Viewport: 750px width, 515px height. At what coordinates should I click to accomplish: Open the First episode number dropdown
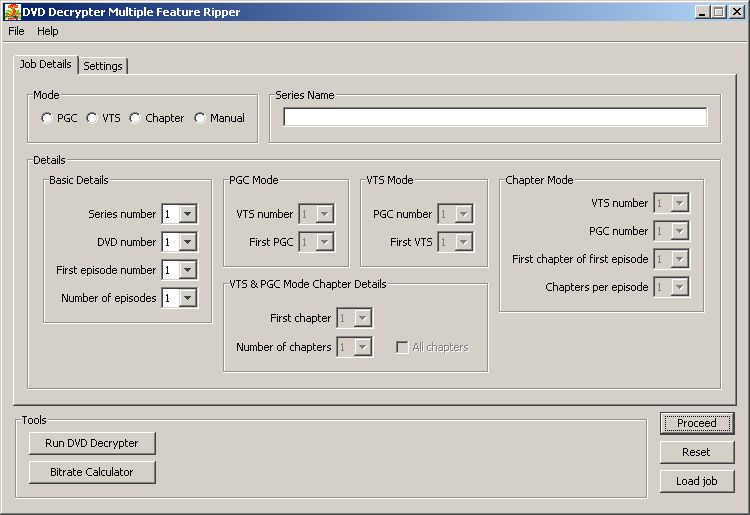pyautogui.click(x=188, y=270)
